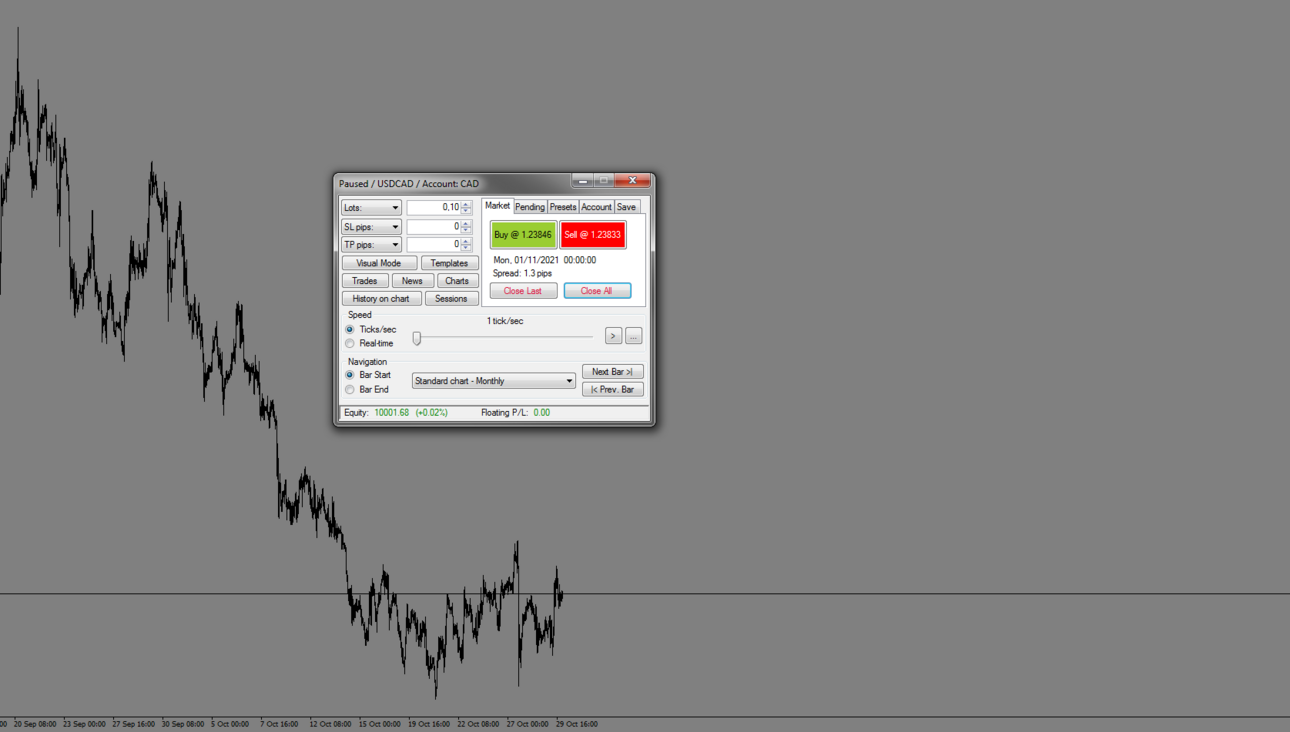Click the 5 Oct 00:00 chart time label
This screenshot has height=732, width=1290.
pos(230,724)
